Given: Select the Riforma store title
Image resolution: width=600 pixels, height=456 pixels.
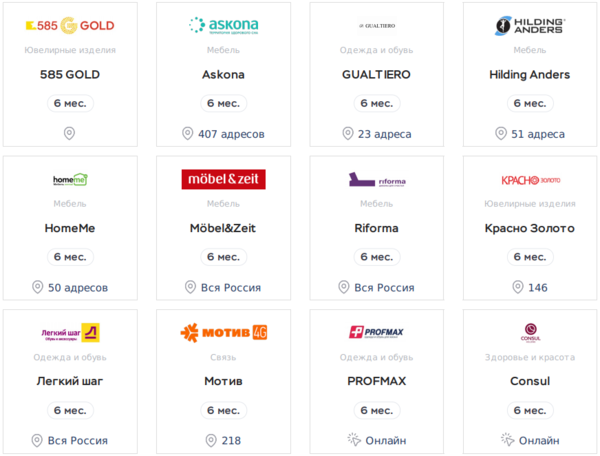Looking at the screenshot, I should coord(377,228).
